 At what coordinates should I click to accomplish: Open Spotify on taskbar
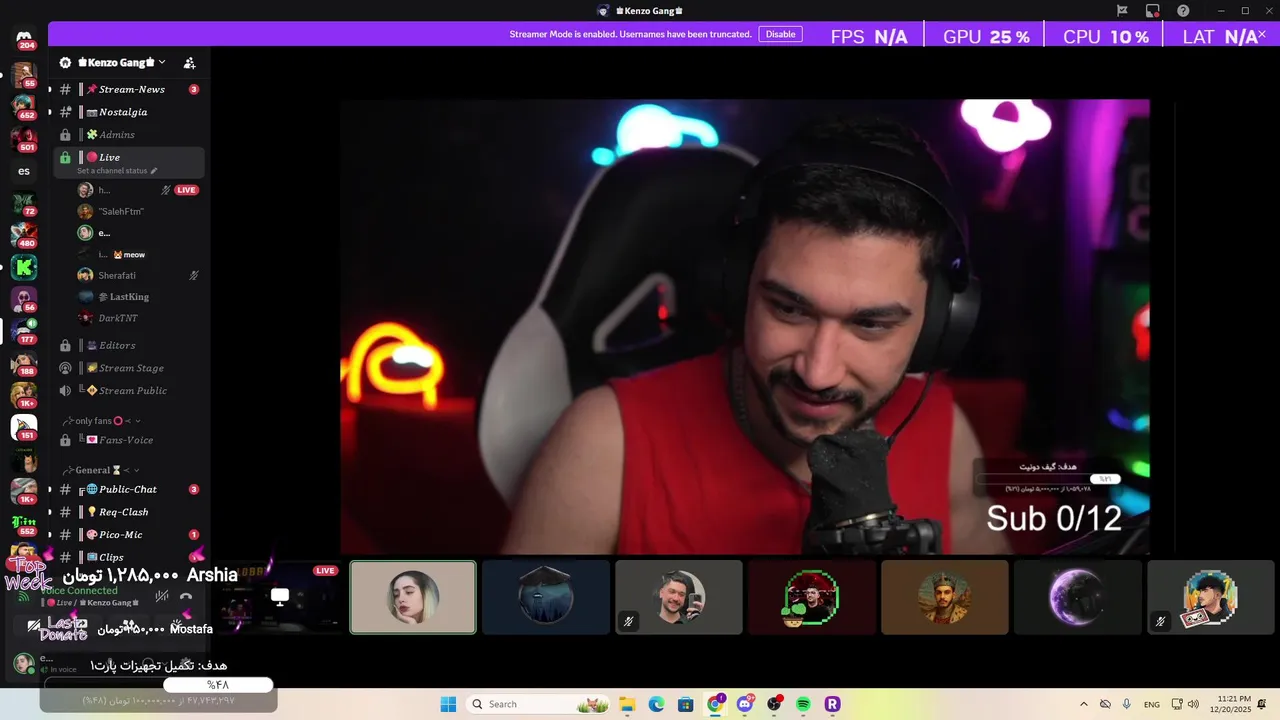click(803, 704)
